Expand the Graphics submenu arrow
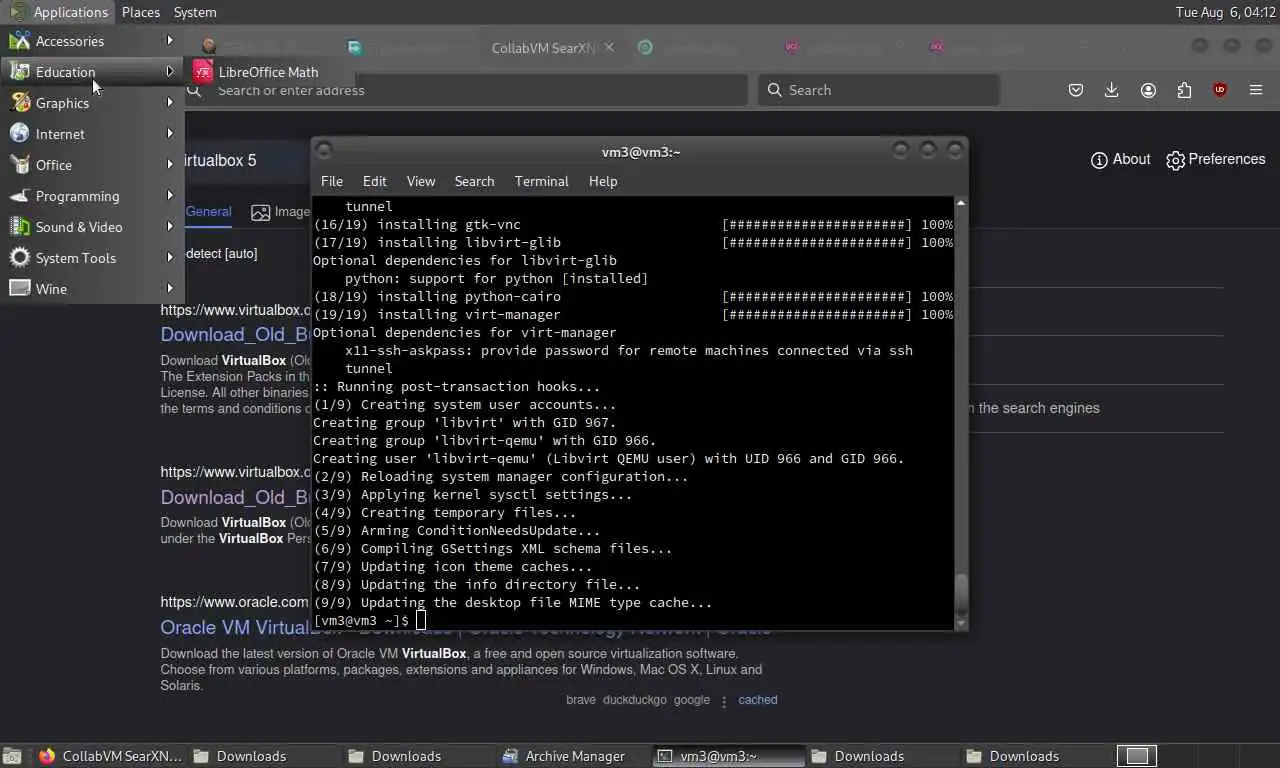This screenshot has height=768, width=1280. [170, 103]
